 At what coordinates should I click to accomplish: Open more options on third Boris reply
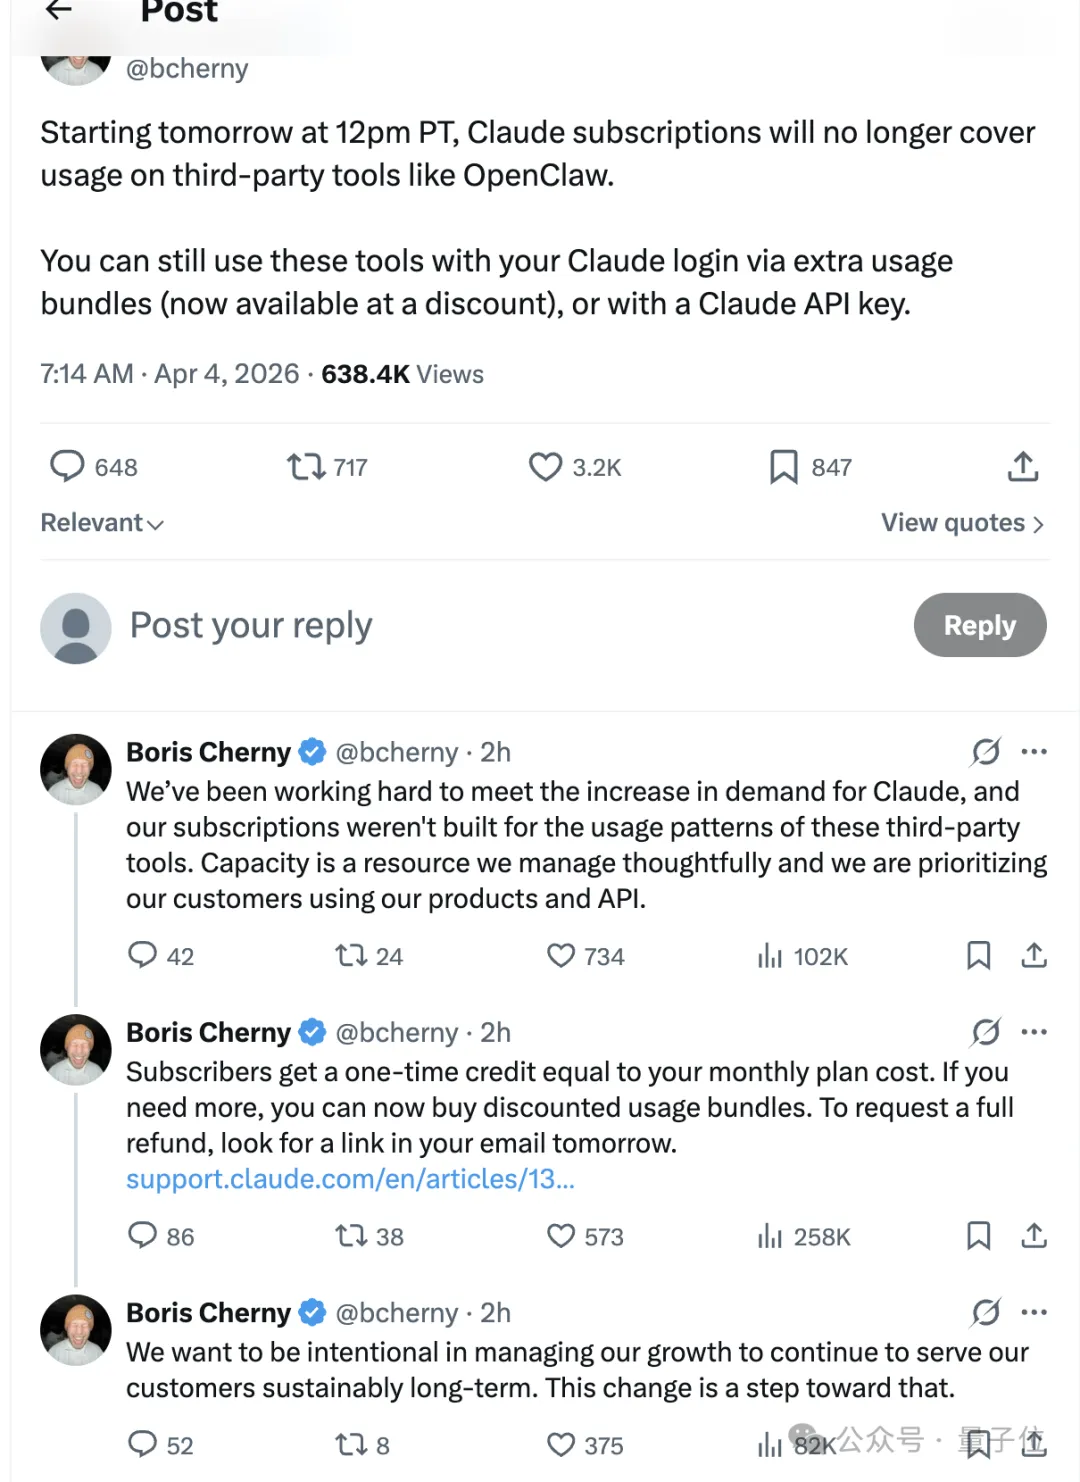click(x=1034, y=1312)
